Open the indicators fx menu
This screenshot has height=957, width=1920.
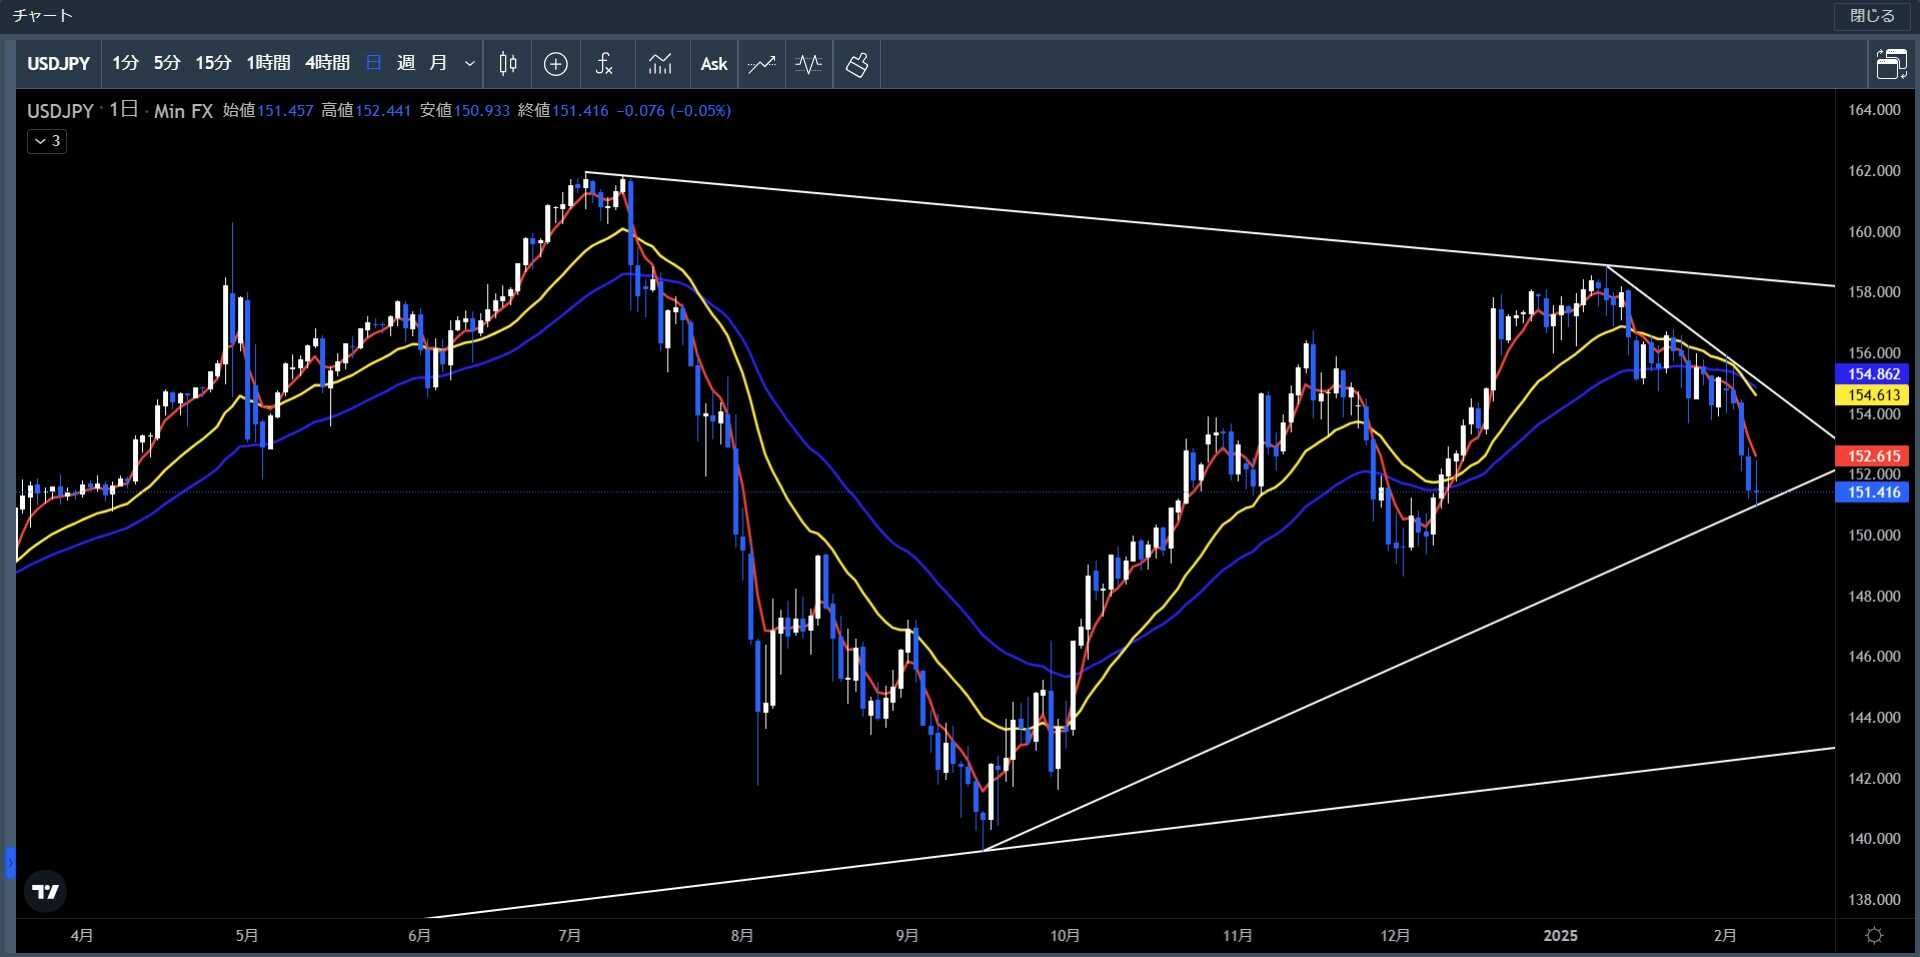[604, 64]
